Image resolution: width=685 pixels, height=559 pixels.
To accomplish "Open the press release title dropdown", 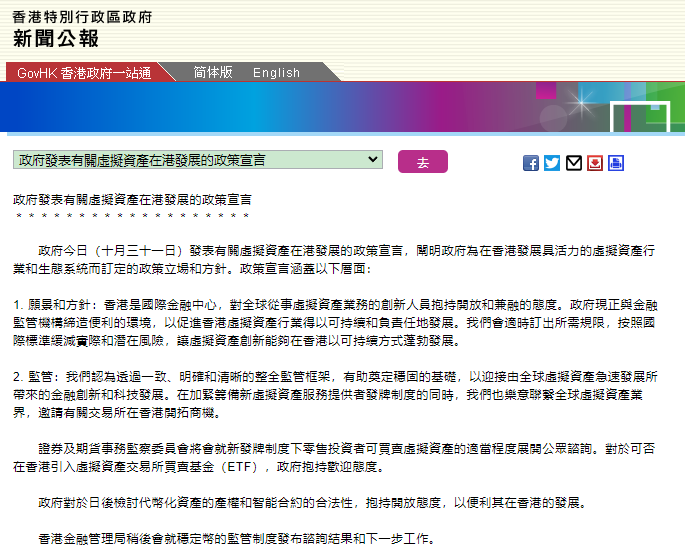I will pyautogui.click(x=198, y=160).
